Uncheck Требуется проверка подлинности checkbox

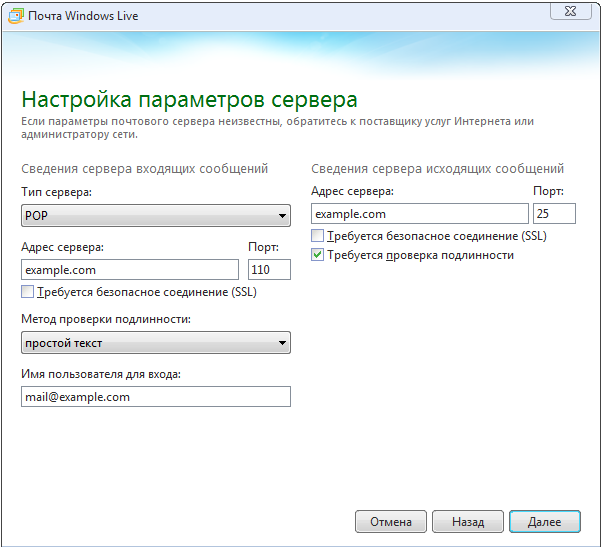click(318, 256)
